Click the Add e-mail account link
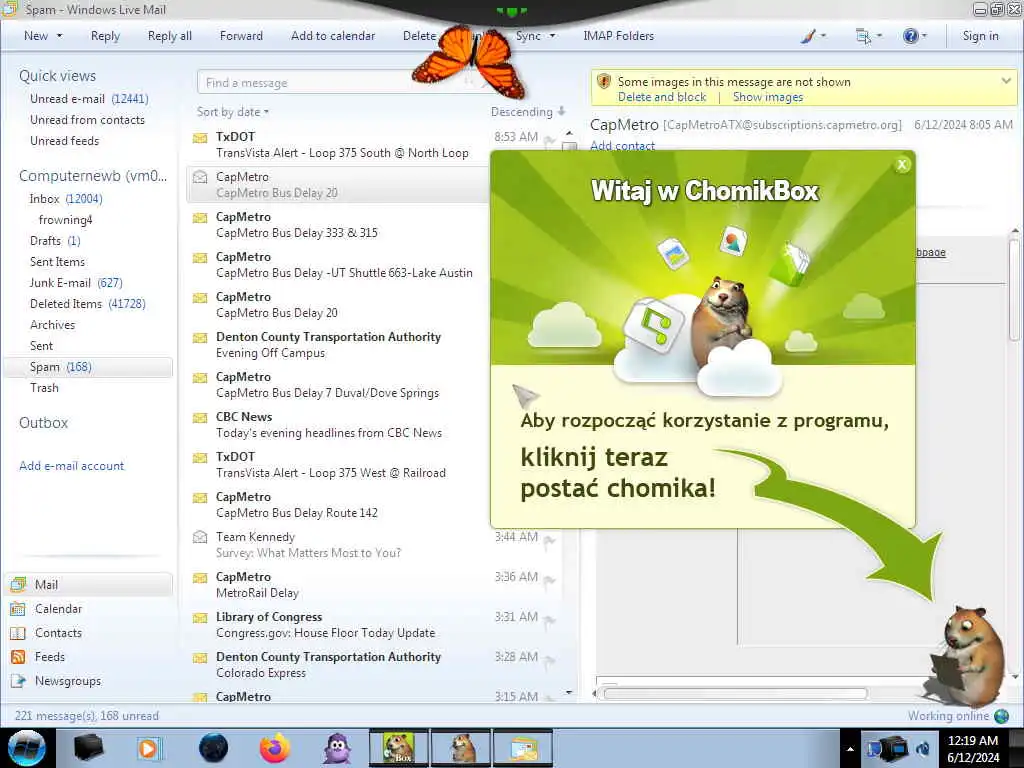Viewport: 1024px width, 768px height. click(71, 466)
